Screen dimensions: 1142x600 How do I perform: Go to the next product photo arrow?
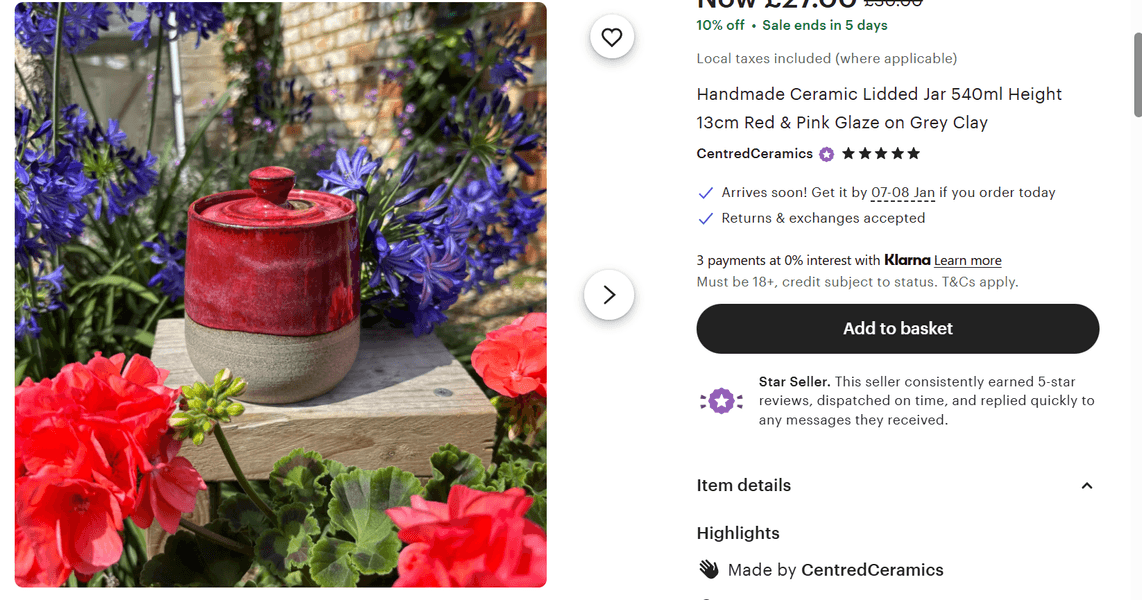pos(609,295)
